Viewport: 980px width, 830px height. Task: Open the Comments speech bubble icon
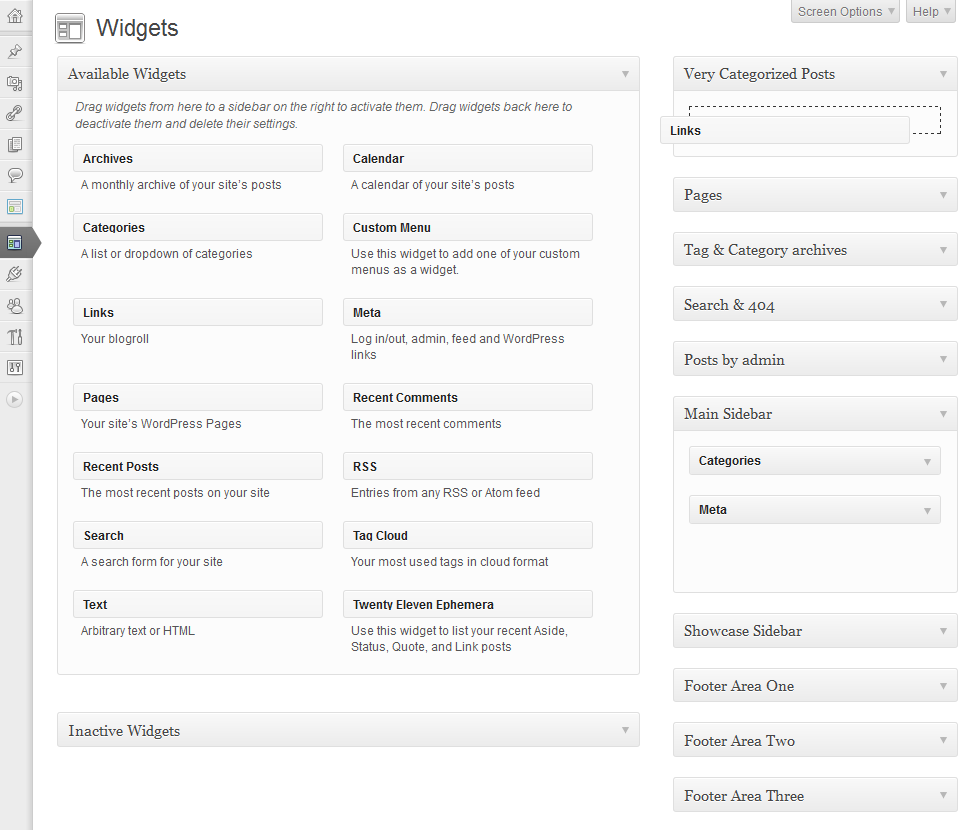15,175
